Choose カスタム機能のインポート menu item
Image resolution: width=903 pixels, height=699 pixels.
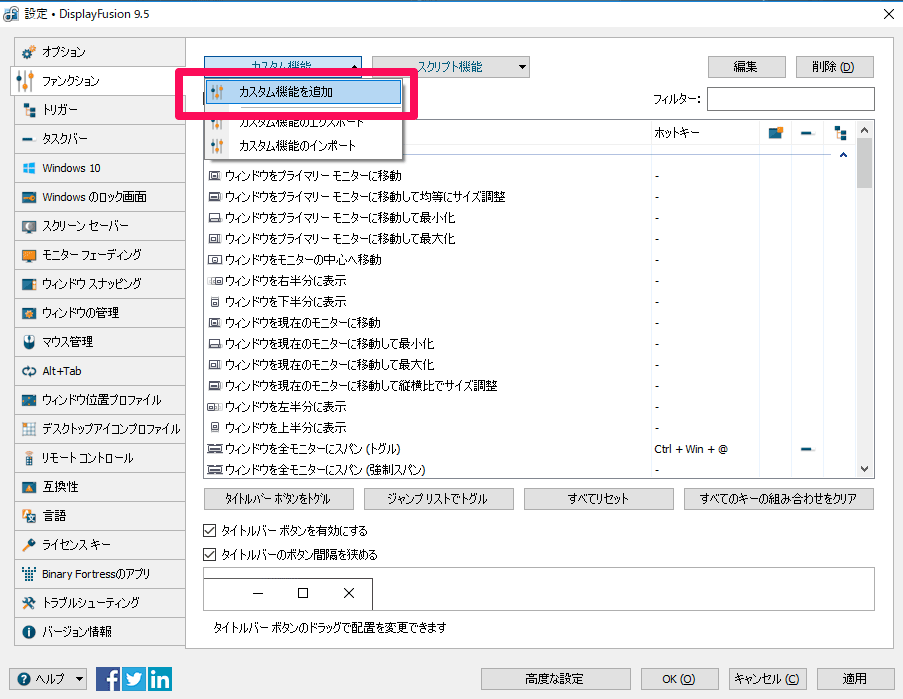coord(303,146)
